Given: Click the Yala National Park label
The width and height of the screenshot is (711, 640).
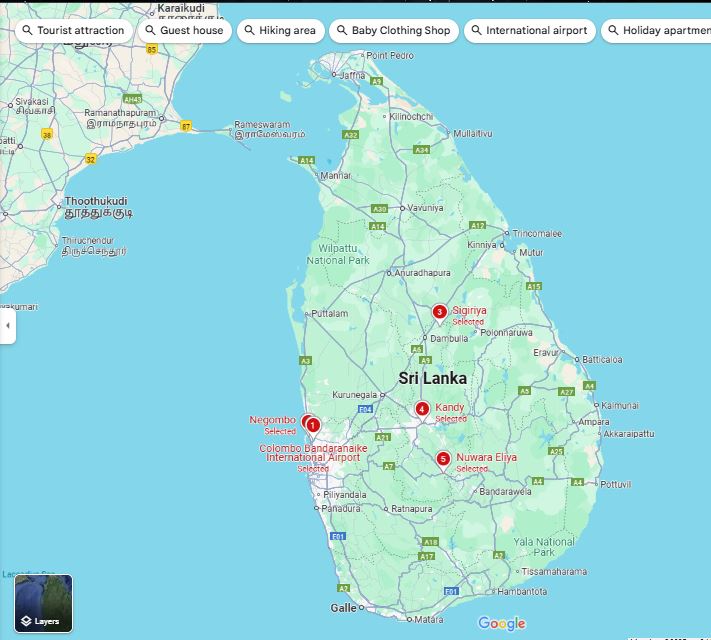Looking at the screenshot, I should [x=541, y=546].
